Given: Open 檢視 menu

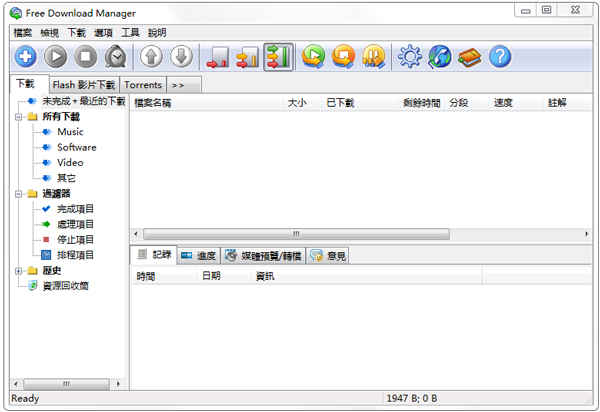Looking at the screenshot, I should [x=50, y=33].
